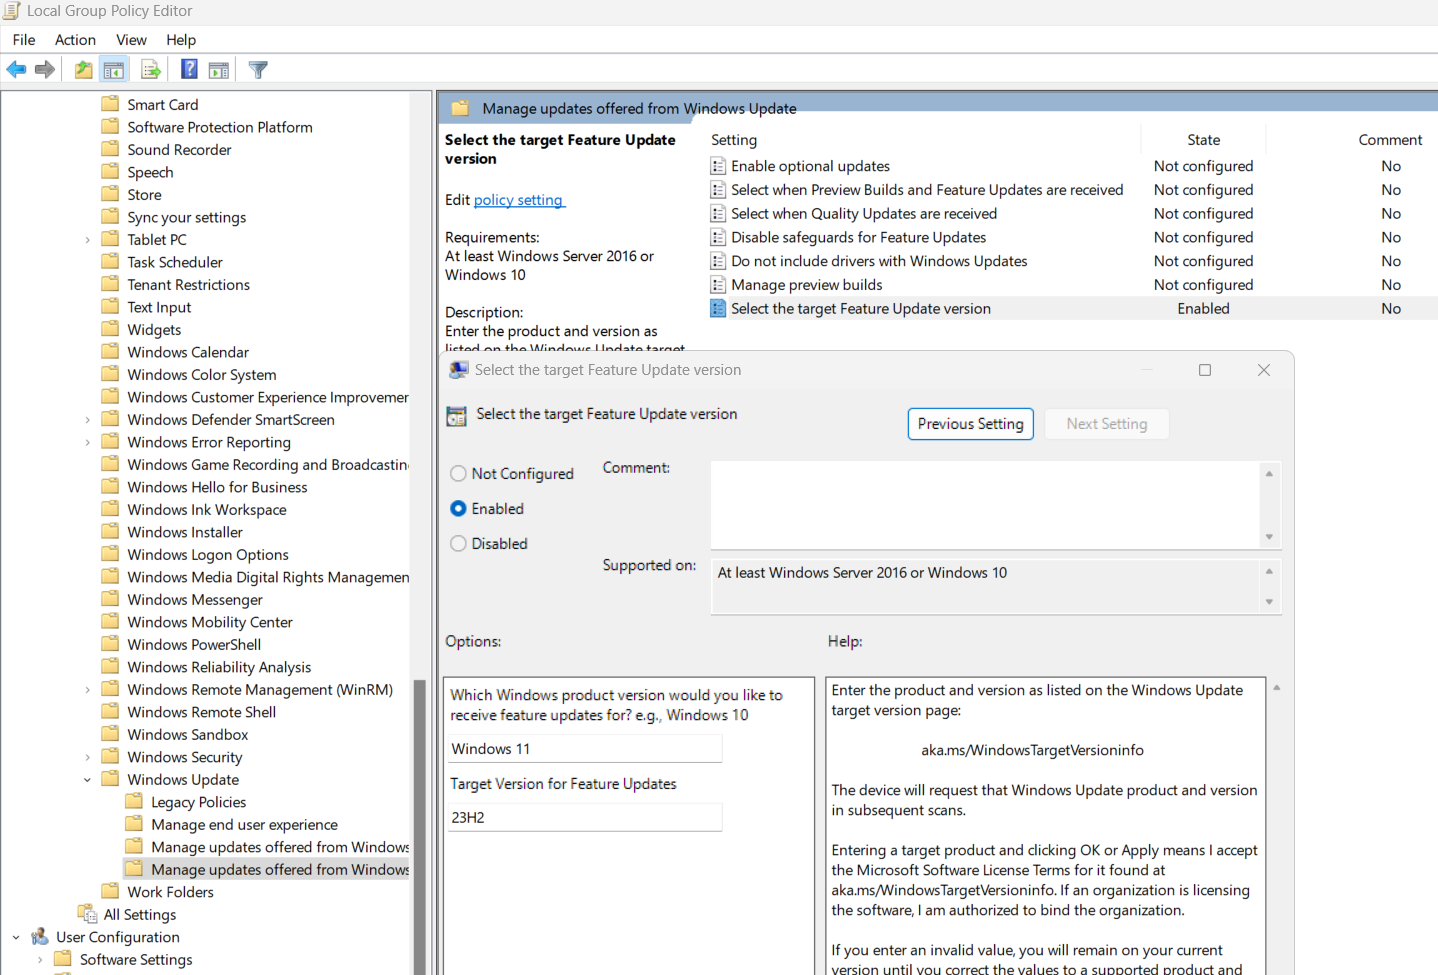Select the Enabled radio button
1438x975 pixels.
pyautogui.click(x=459, y=509)
